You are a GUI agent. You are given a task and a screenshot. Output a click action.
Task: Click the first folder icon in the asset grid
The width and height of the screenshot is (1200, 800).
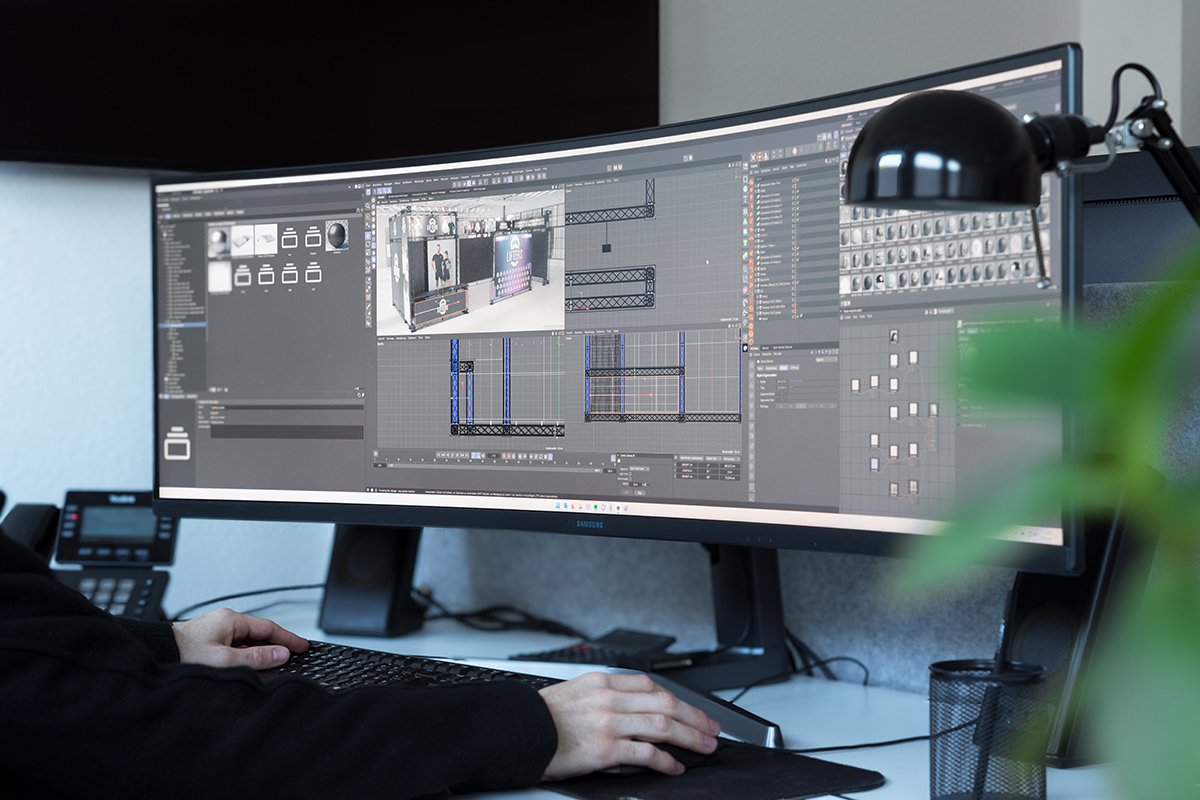point(289,238)
